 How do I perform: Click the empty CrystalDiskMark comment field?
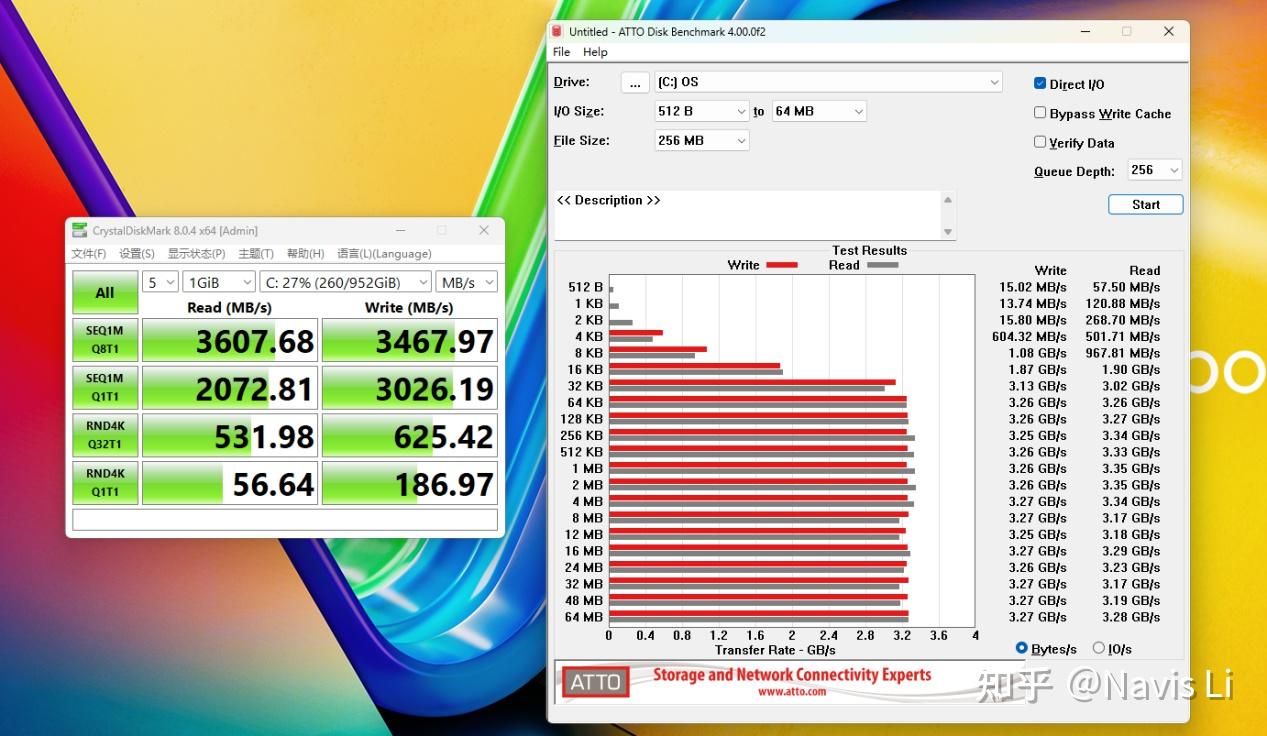(x=285, y=520)
